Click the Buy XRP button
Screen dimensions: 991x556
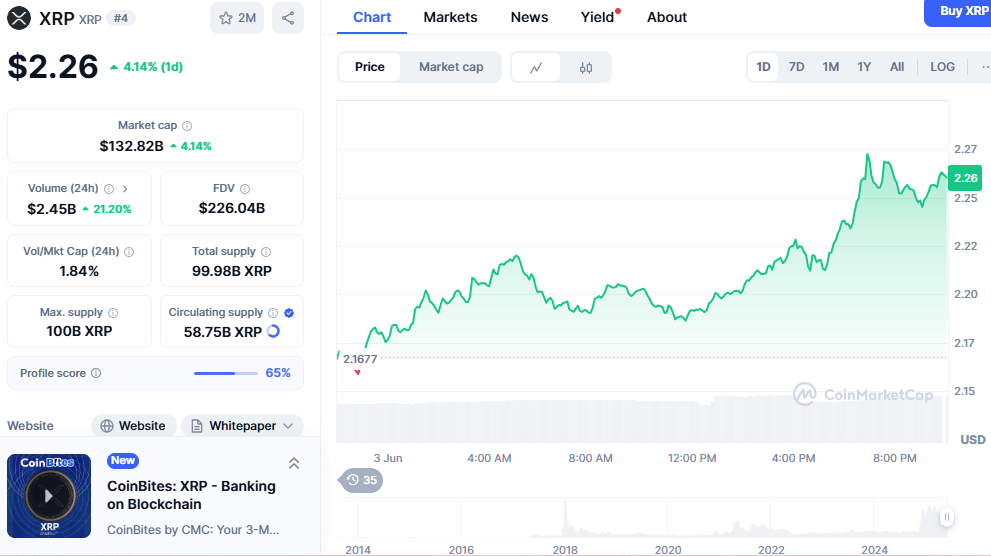958,12
